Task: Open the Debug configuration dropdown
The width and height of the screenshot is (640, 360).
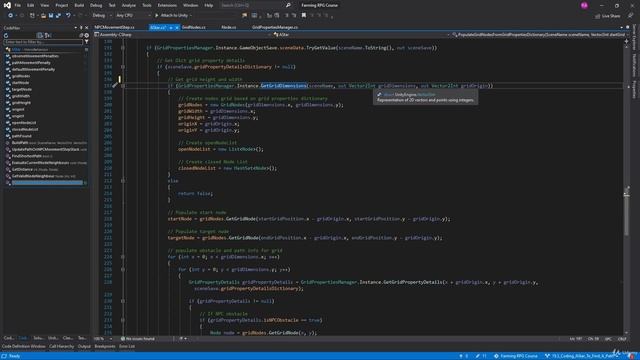Action: click(102, 16)
